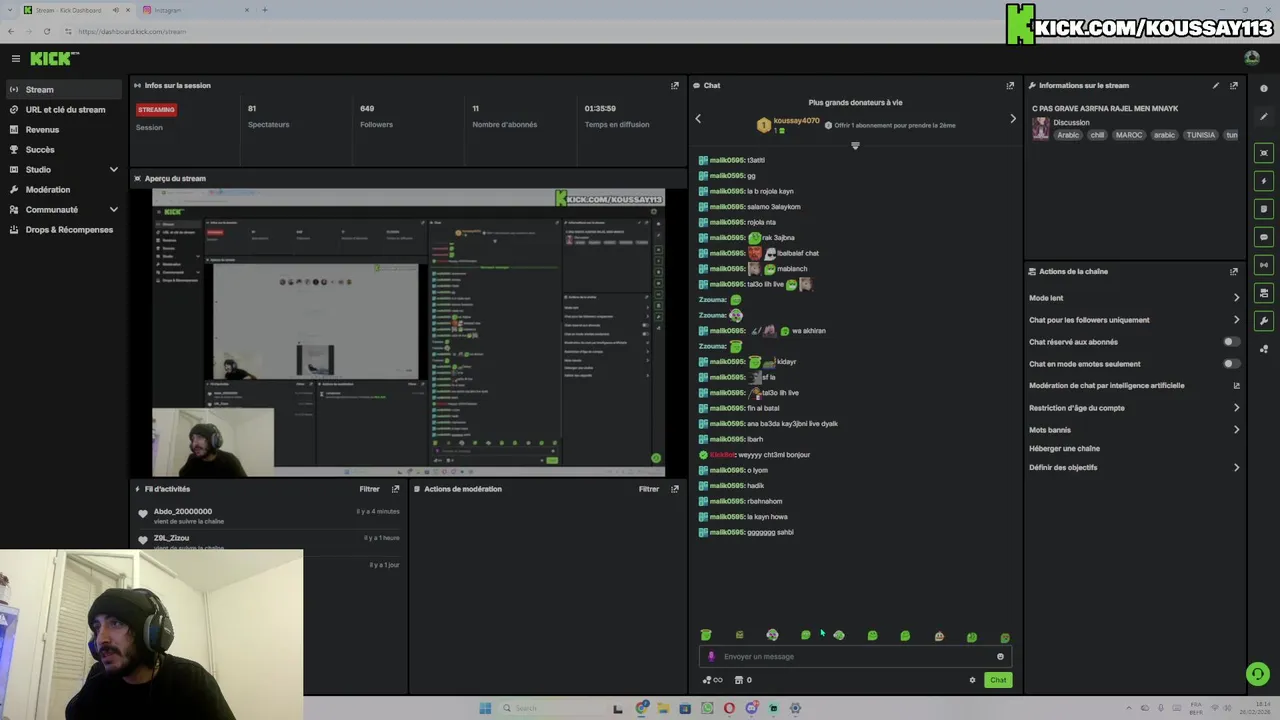The width and height of the screenshot is (1280, 720).
Task: Pop out the Actions de la chaîne panel
Action: pos(1234,271)
